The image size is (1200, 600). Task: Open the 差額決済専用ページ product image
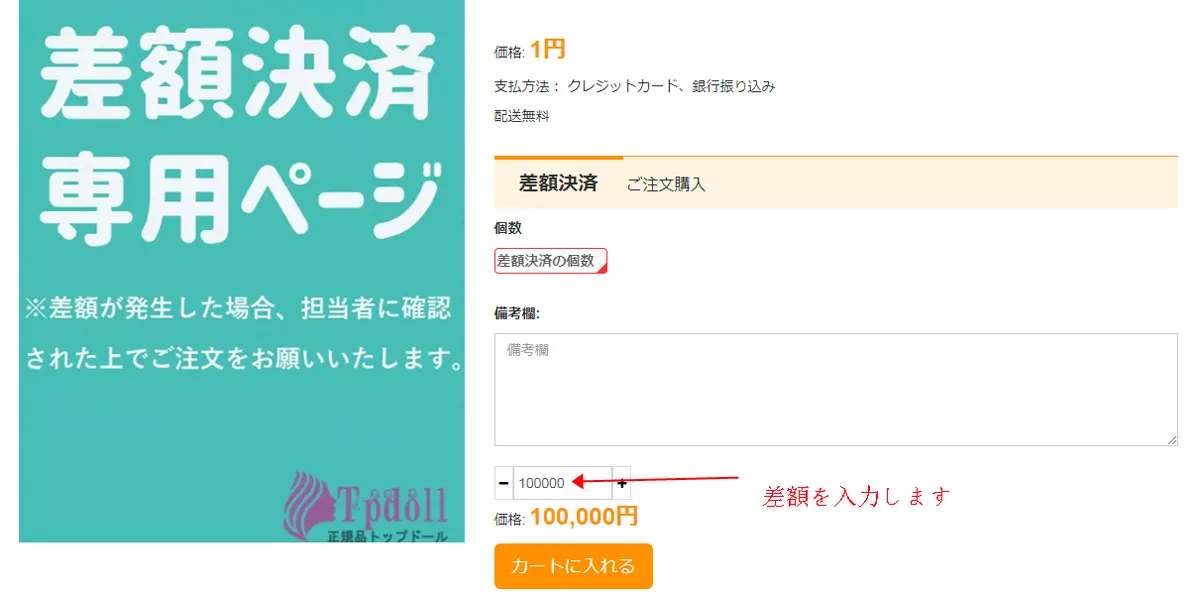[x=242, y=271]
